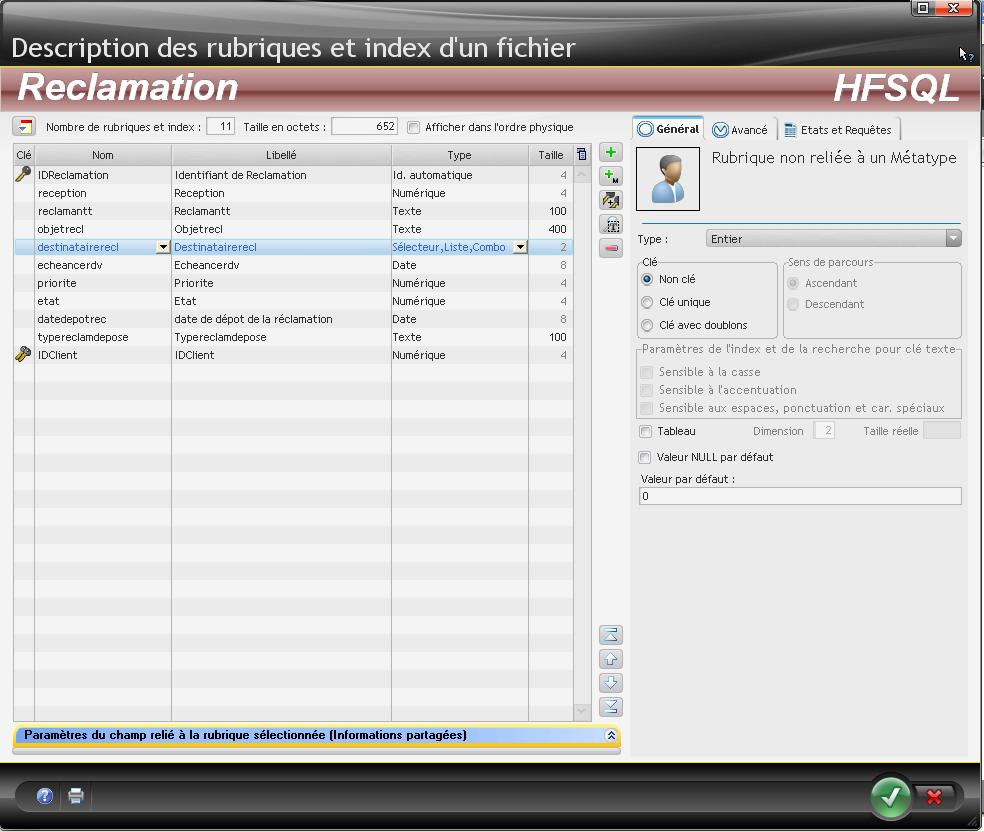Select the IDClient name cell

tap(103, 355)
